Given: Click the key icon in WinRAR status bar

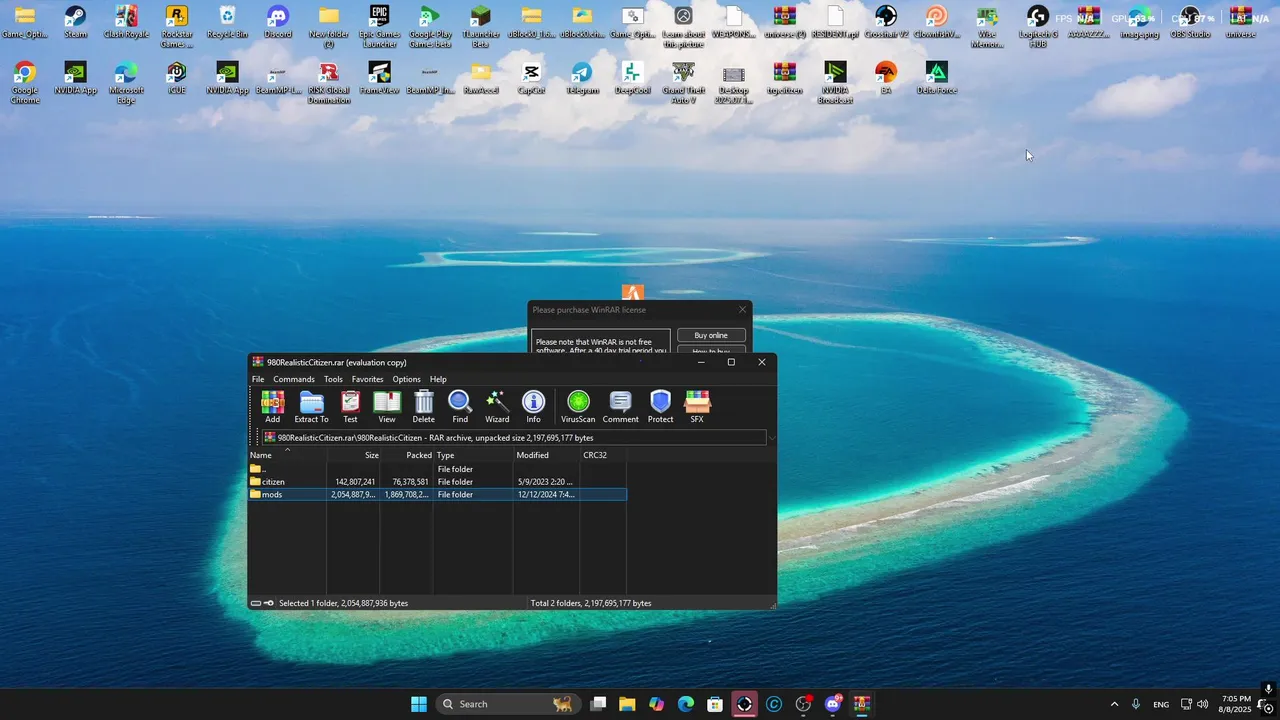Looking at the screenshot, I should [269, 603].
